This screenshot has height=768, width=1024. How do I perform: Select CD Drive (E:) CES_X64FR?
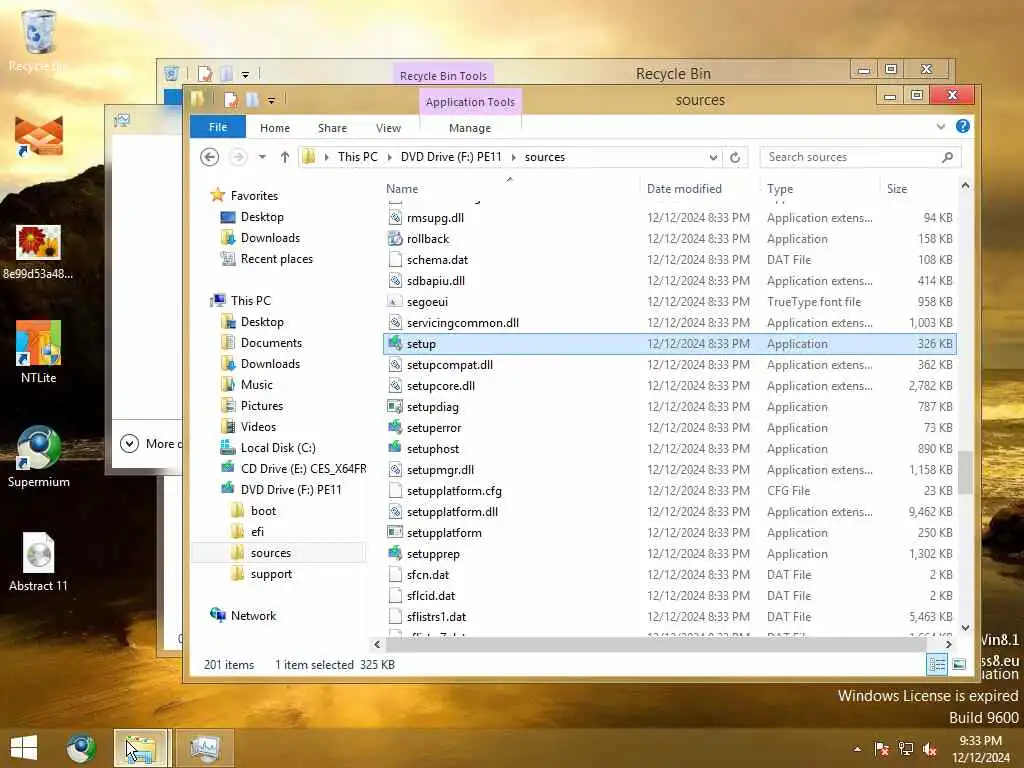(x=303, y=468)
